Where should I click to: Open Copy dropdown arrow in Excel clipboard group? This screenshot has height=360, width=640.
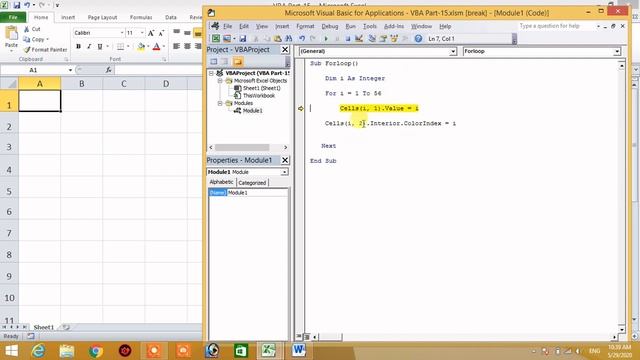[x=48, y=40]
